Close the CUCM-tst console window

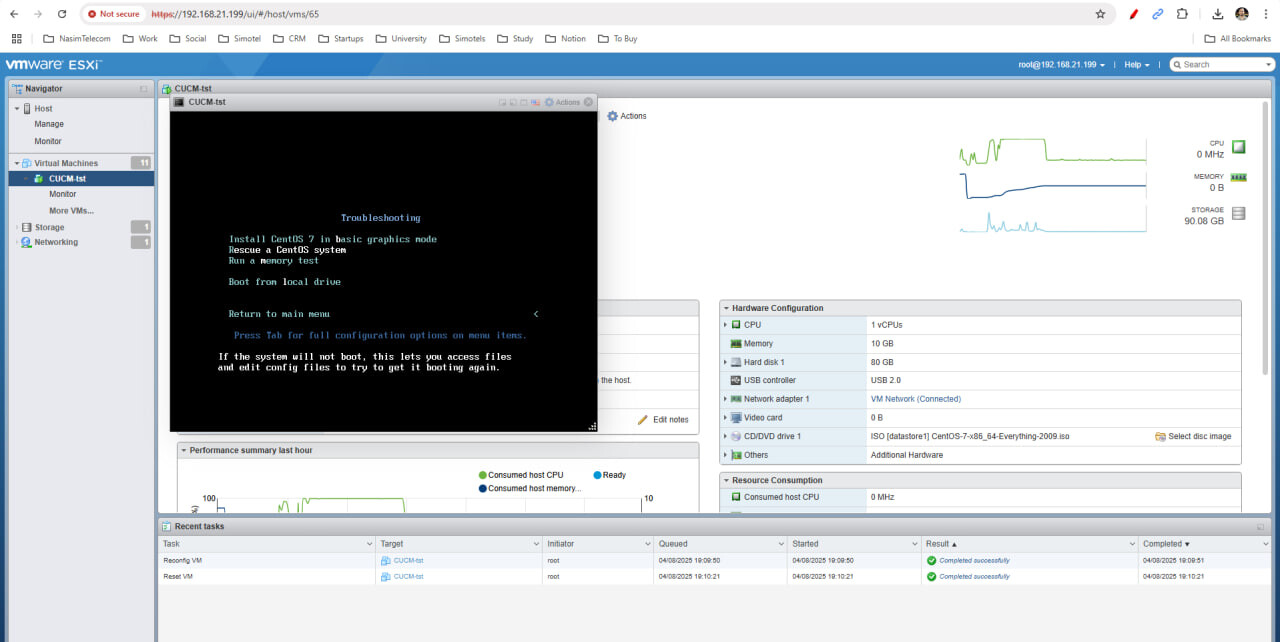(x=588, y=102)
